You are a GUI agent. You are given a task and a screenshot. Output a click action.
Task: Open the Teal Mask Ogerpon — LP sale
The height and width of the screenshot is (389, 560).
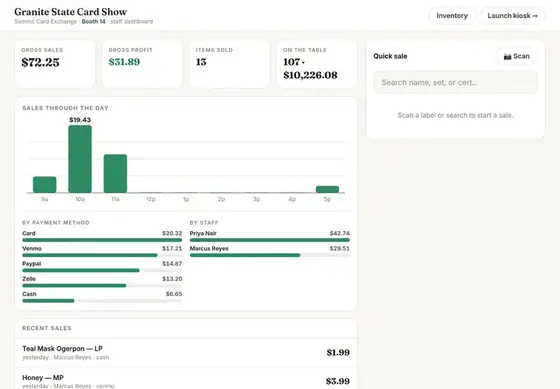[186, 353]
